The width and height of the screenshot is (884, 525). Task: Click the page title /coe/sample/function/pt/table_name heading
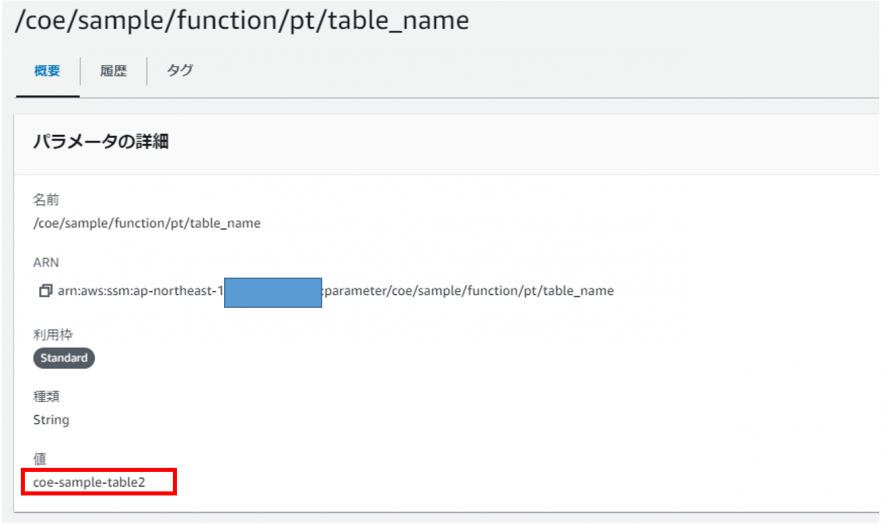[241, 21]
